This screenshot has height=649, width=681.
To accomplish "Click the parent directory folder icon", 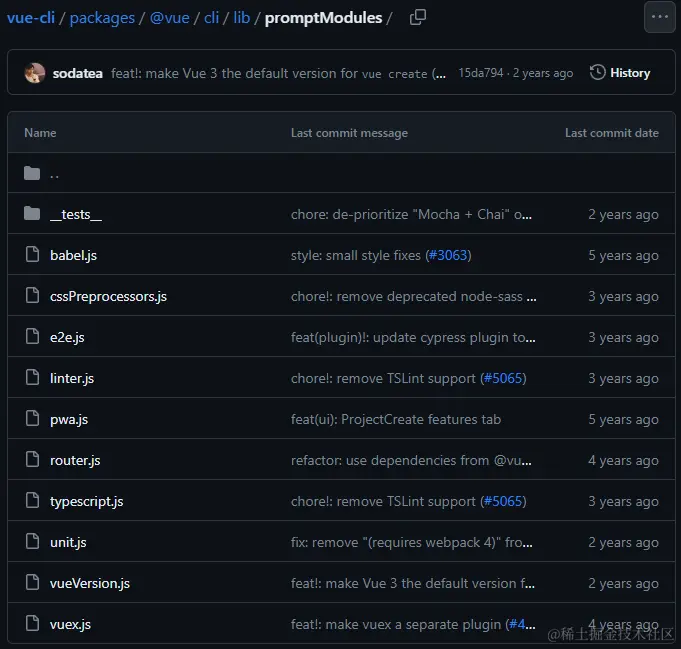I will coord(32,173).
